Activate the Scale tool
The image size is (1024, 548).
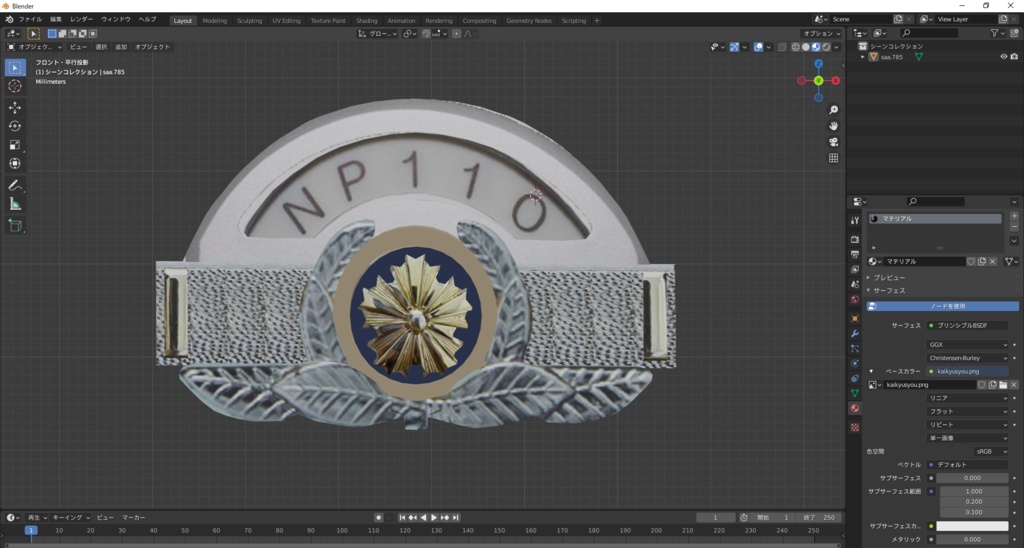pos(15,145)
